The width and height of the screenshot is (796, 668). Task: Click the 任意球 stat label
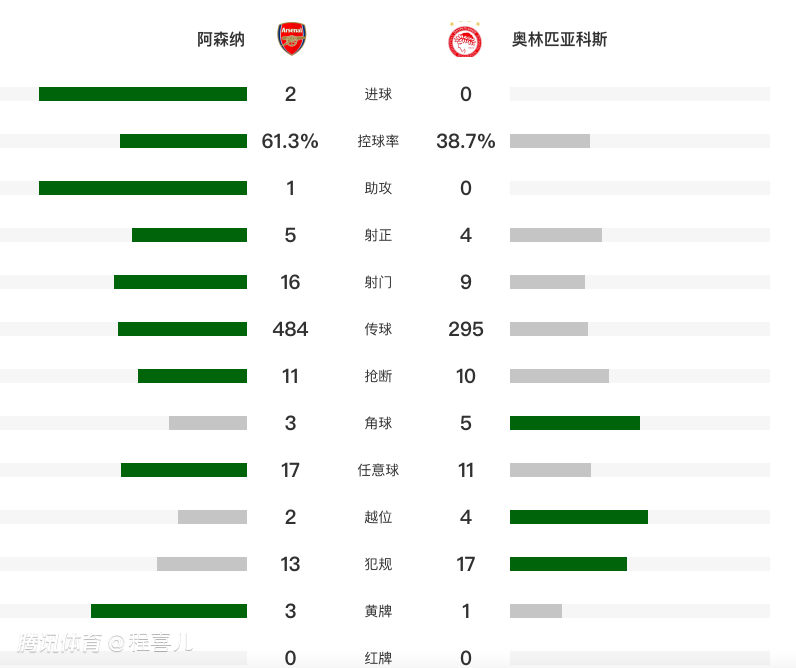(x=378, y=470)
